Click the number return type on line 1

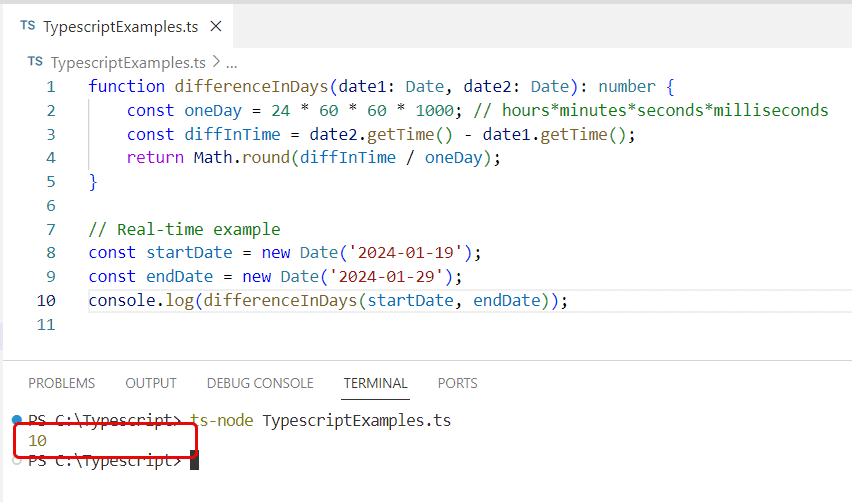point(627,86)
